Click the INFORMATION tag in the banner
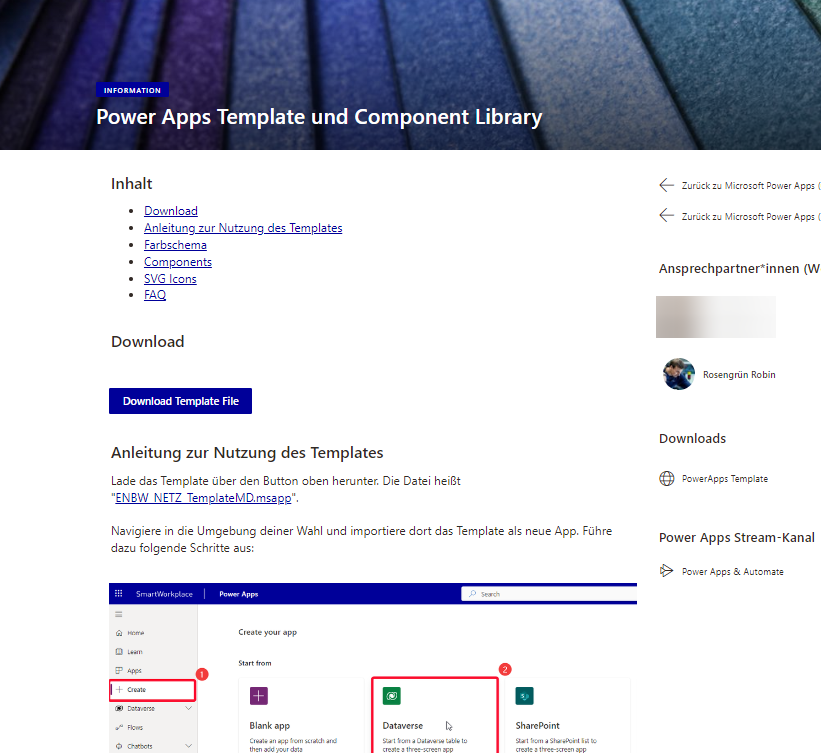Viewport: 821px width, 753px height. [132, 90]
